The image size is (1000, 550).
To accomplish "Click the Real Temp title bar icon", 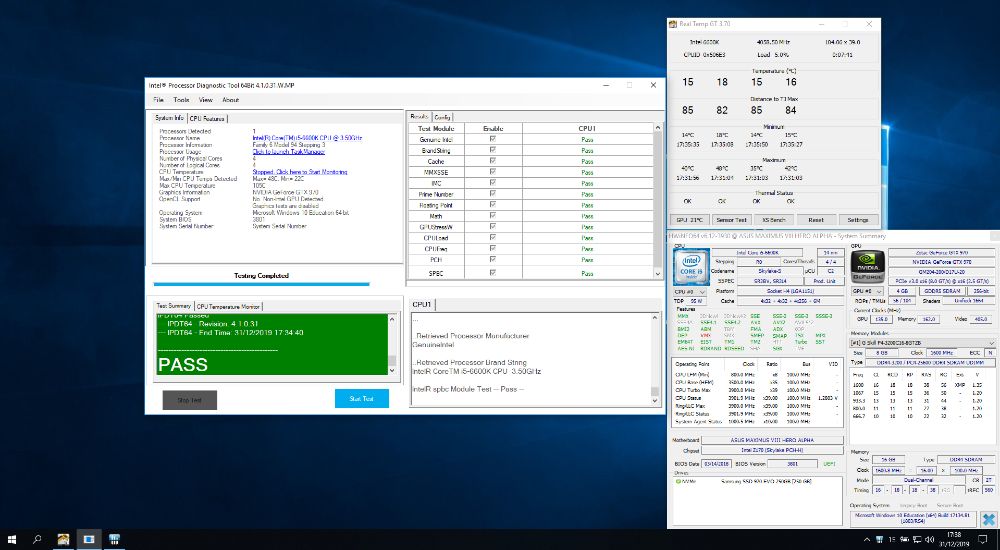I will (x=672, y=24).
